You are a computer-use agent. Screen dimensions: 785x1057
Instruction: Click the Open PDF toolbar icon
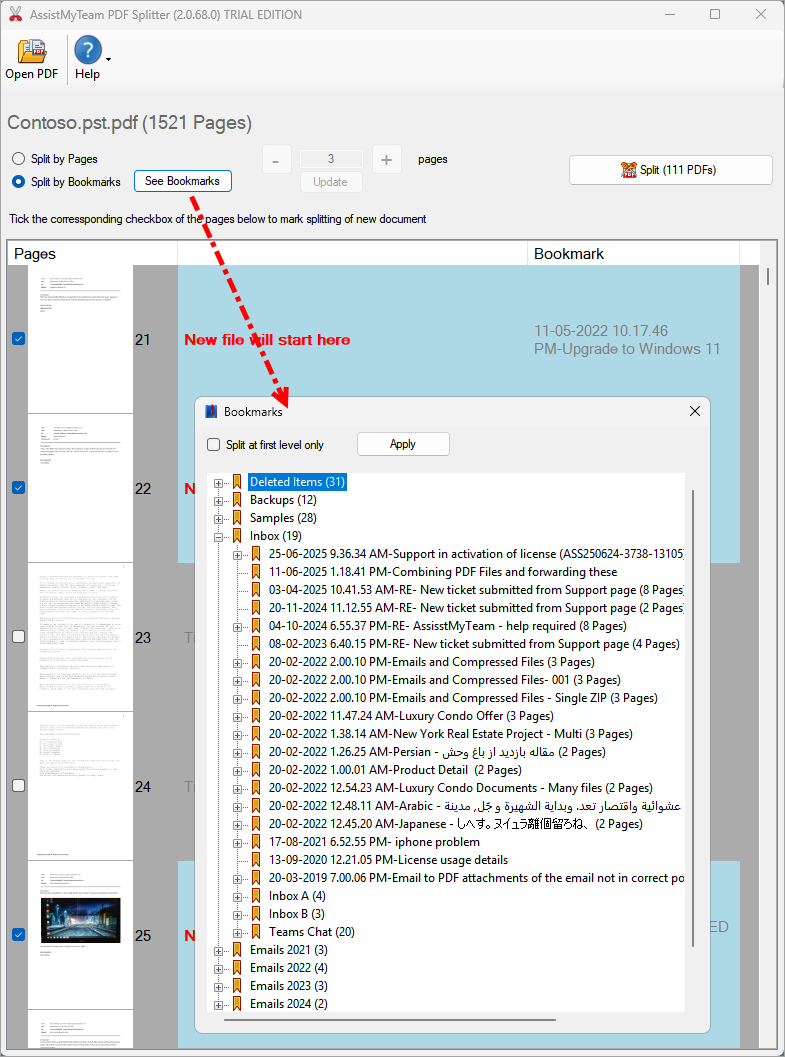[32, 51]
